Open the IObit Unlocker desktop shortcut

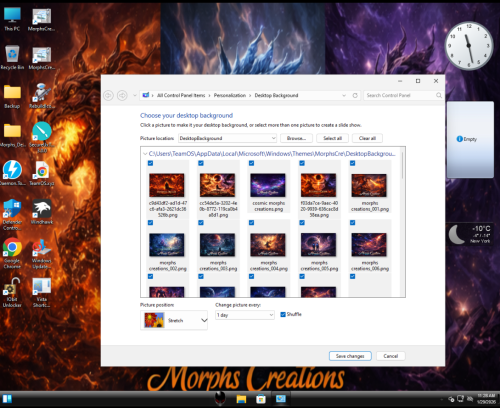pos(12,293)
